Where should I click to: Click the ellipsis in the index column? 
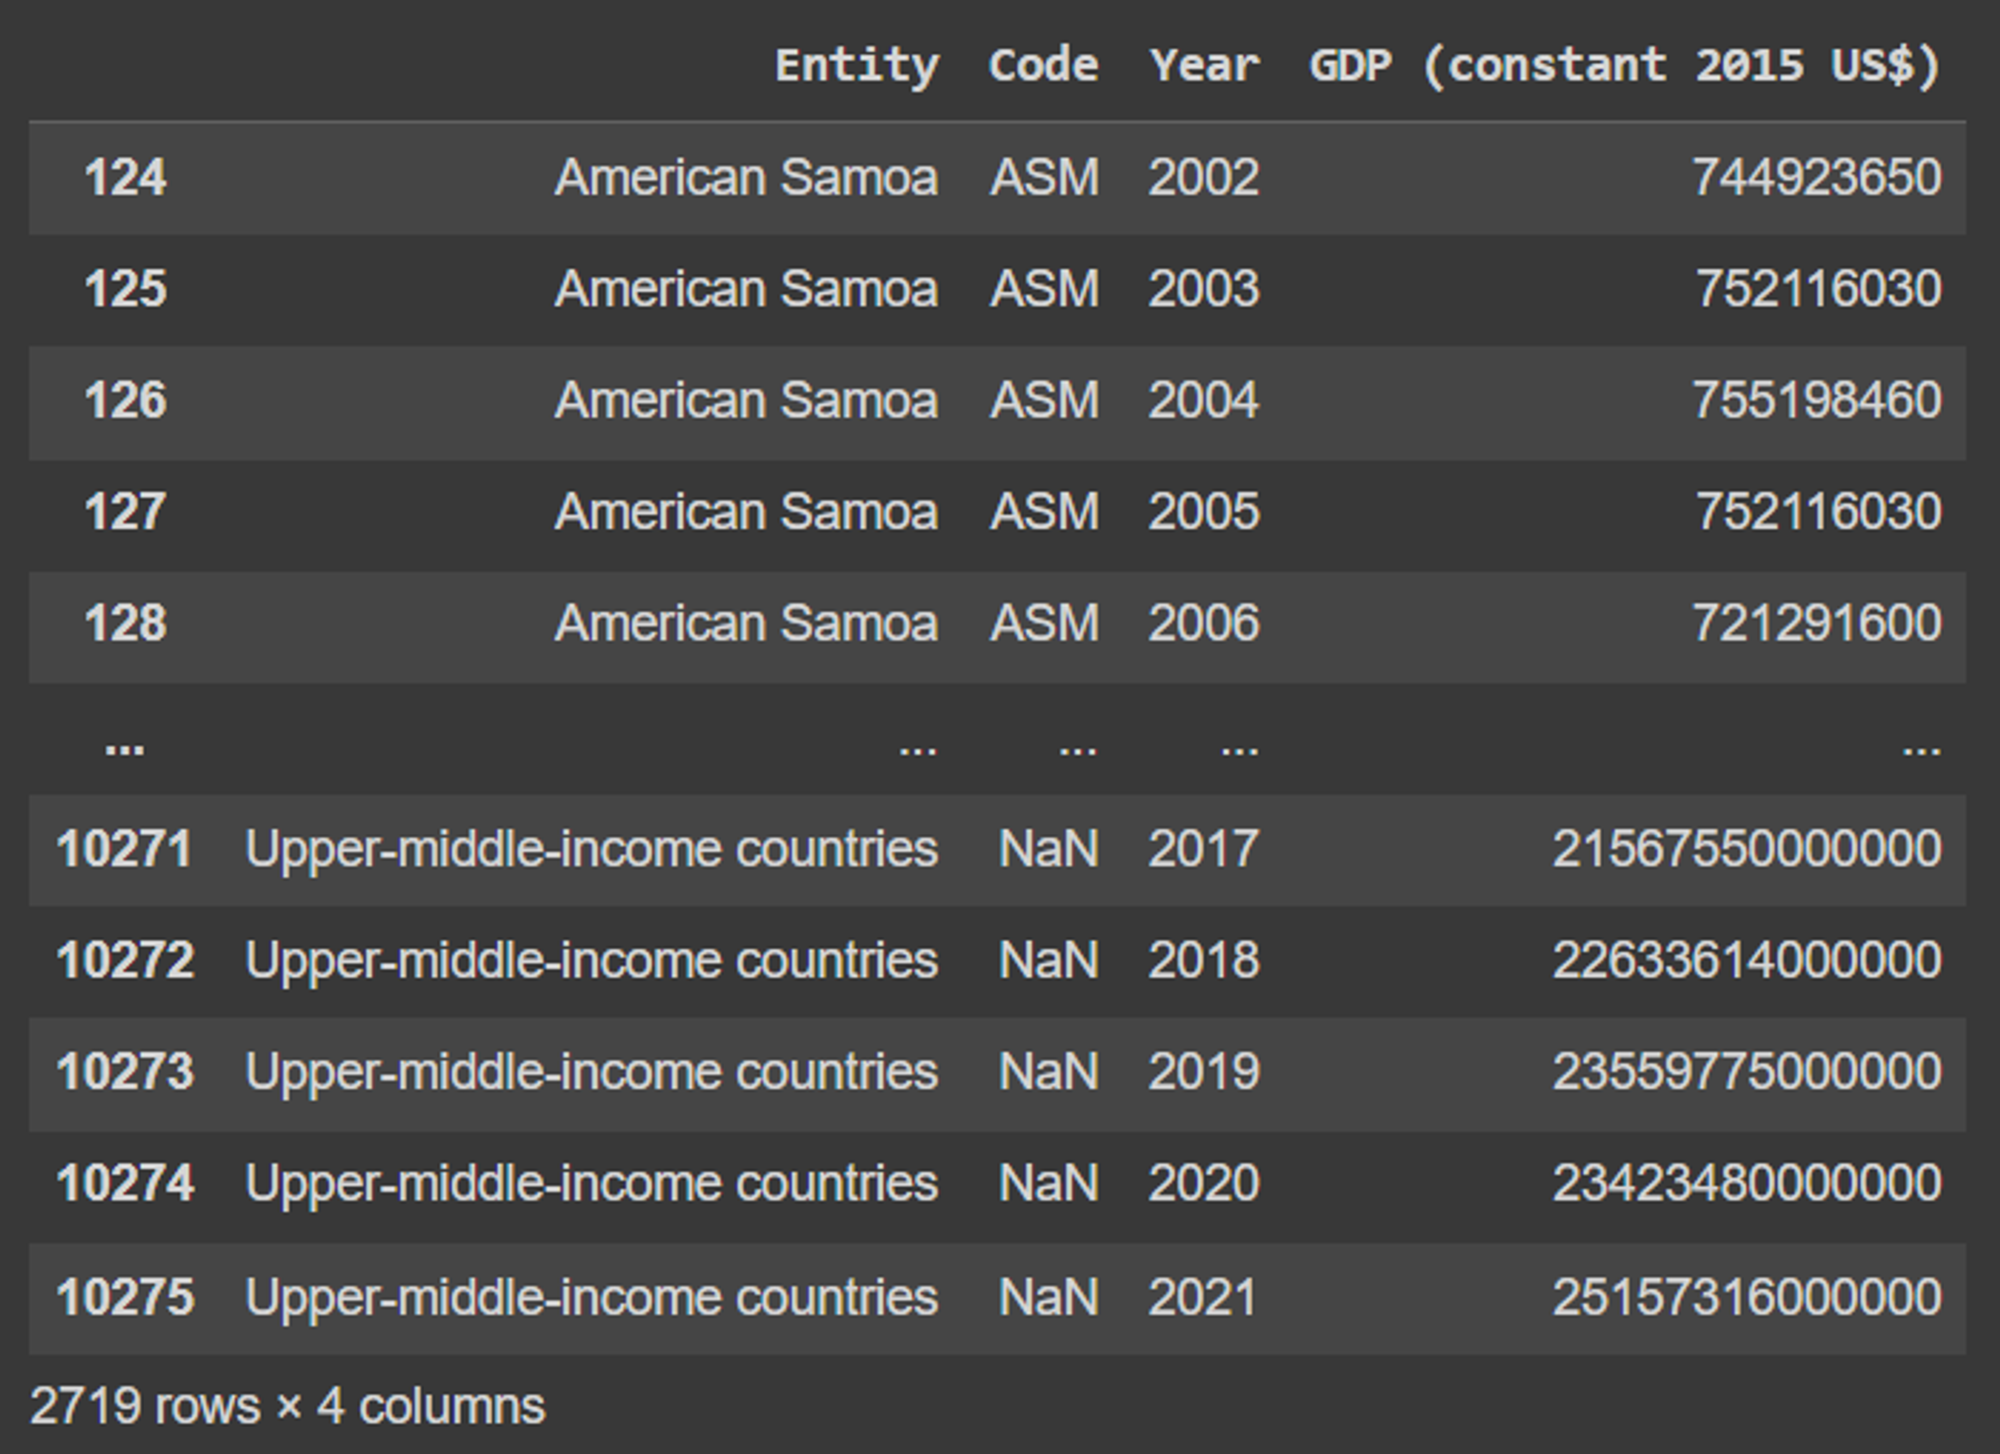tap(124, 746)
